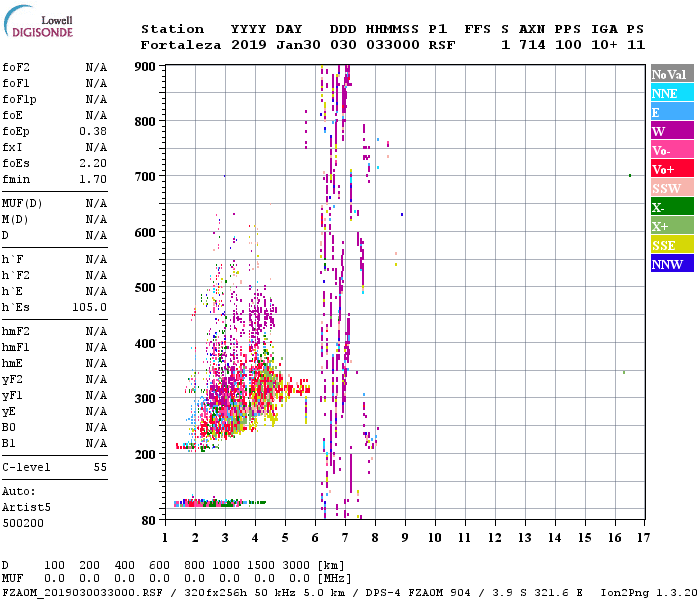Click the IGA value 10+
This screenshot has width=700, height=600.
coord(604,45)
